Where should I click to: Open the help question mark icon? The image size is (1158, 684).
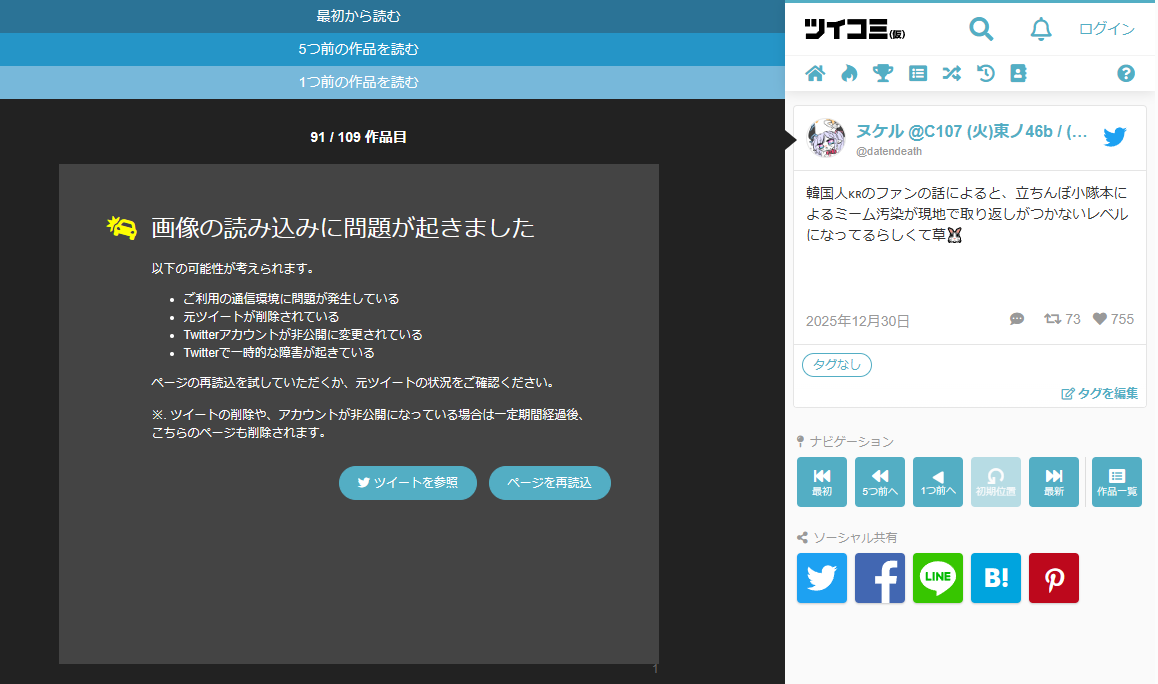click(x=1126, y=73)
